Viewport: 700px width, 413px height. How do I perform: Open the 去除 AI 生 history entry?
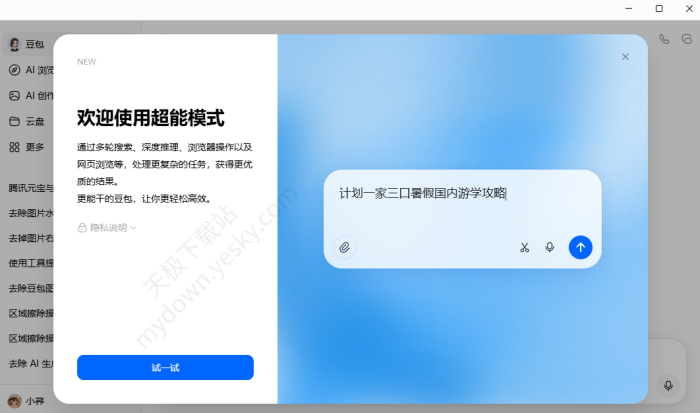31,364
